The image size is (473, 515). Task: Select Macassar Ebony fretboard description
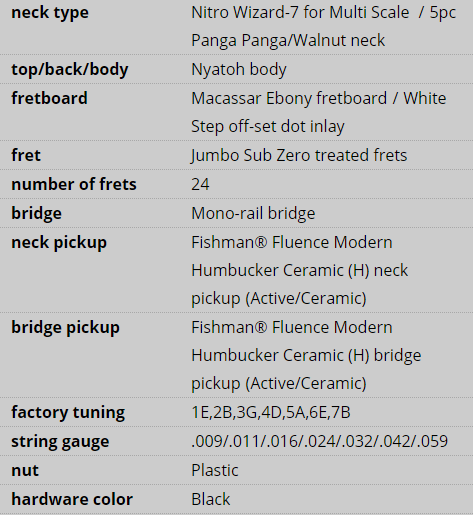[319, 112]
